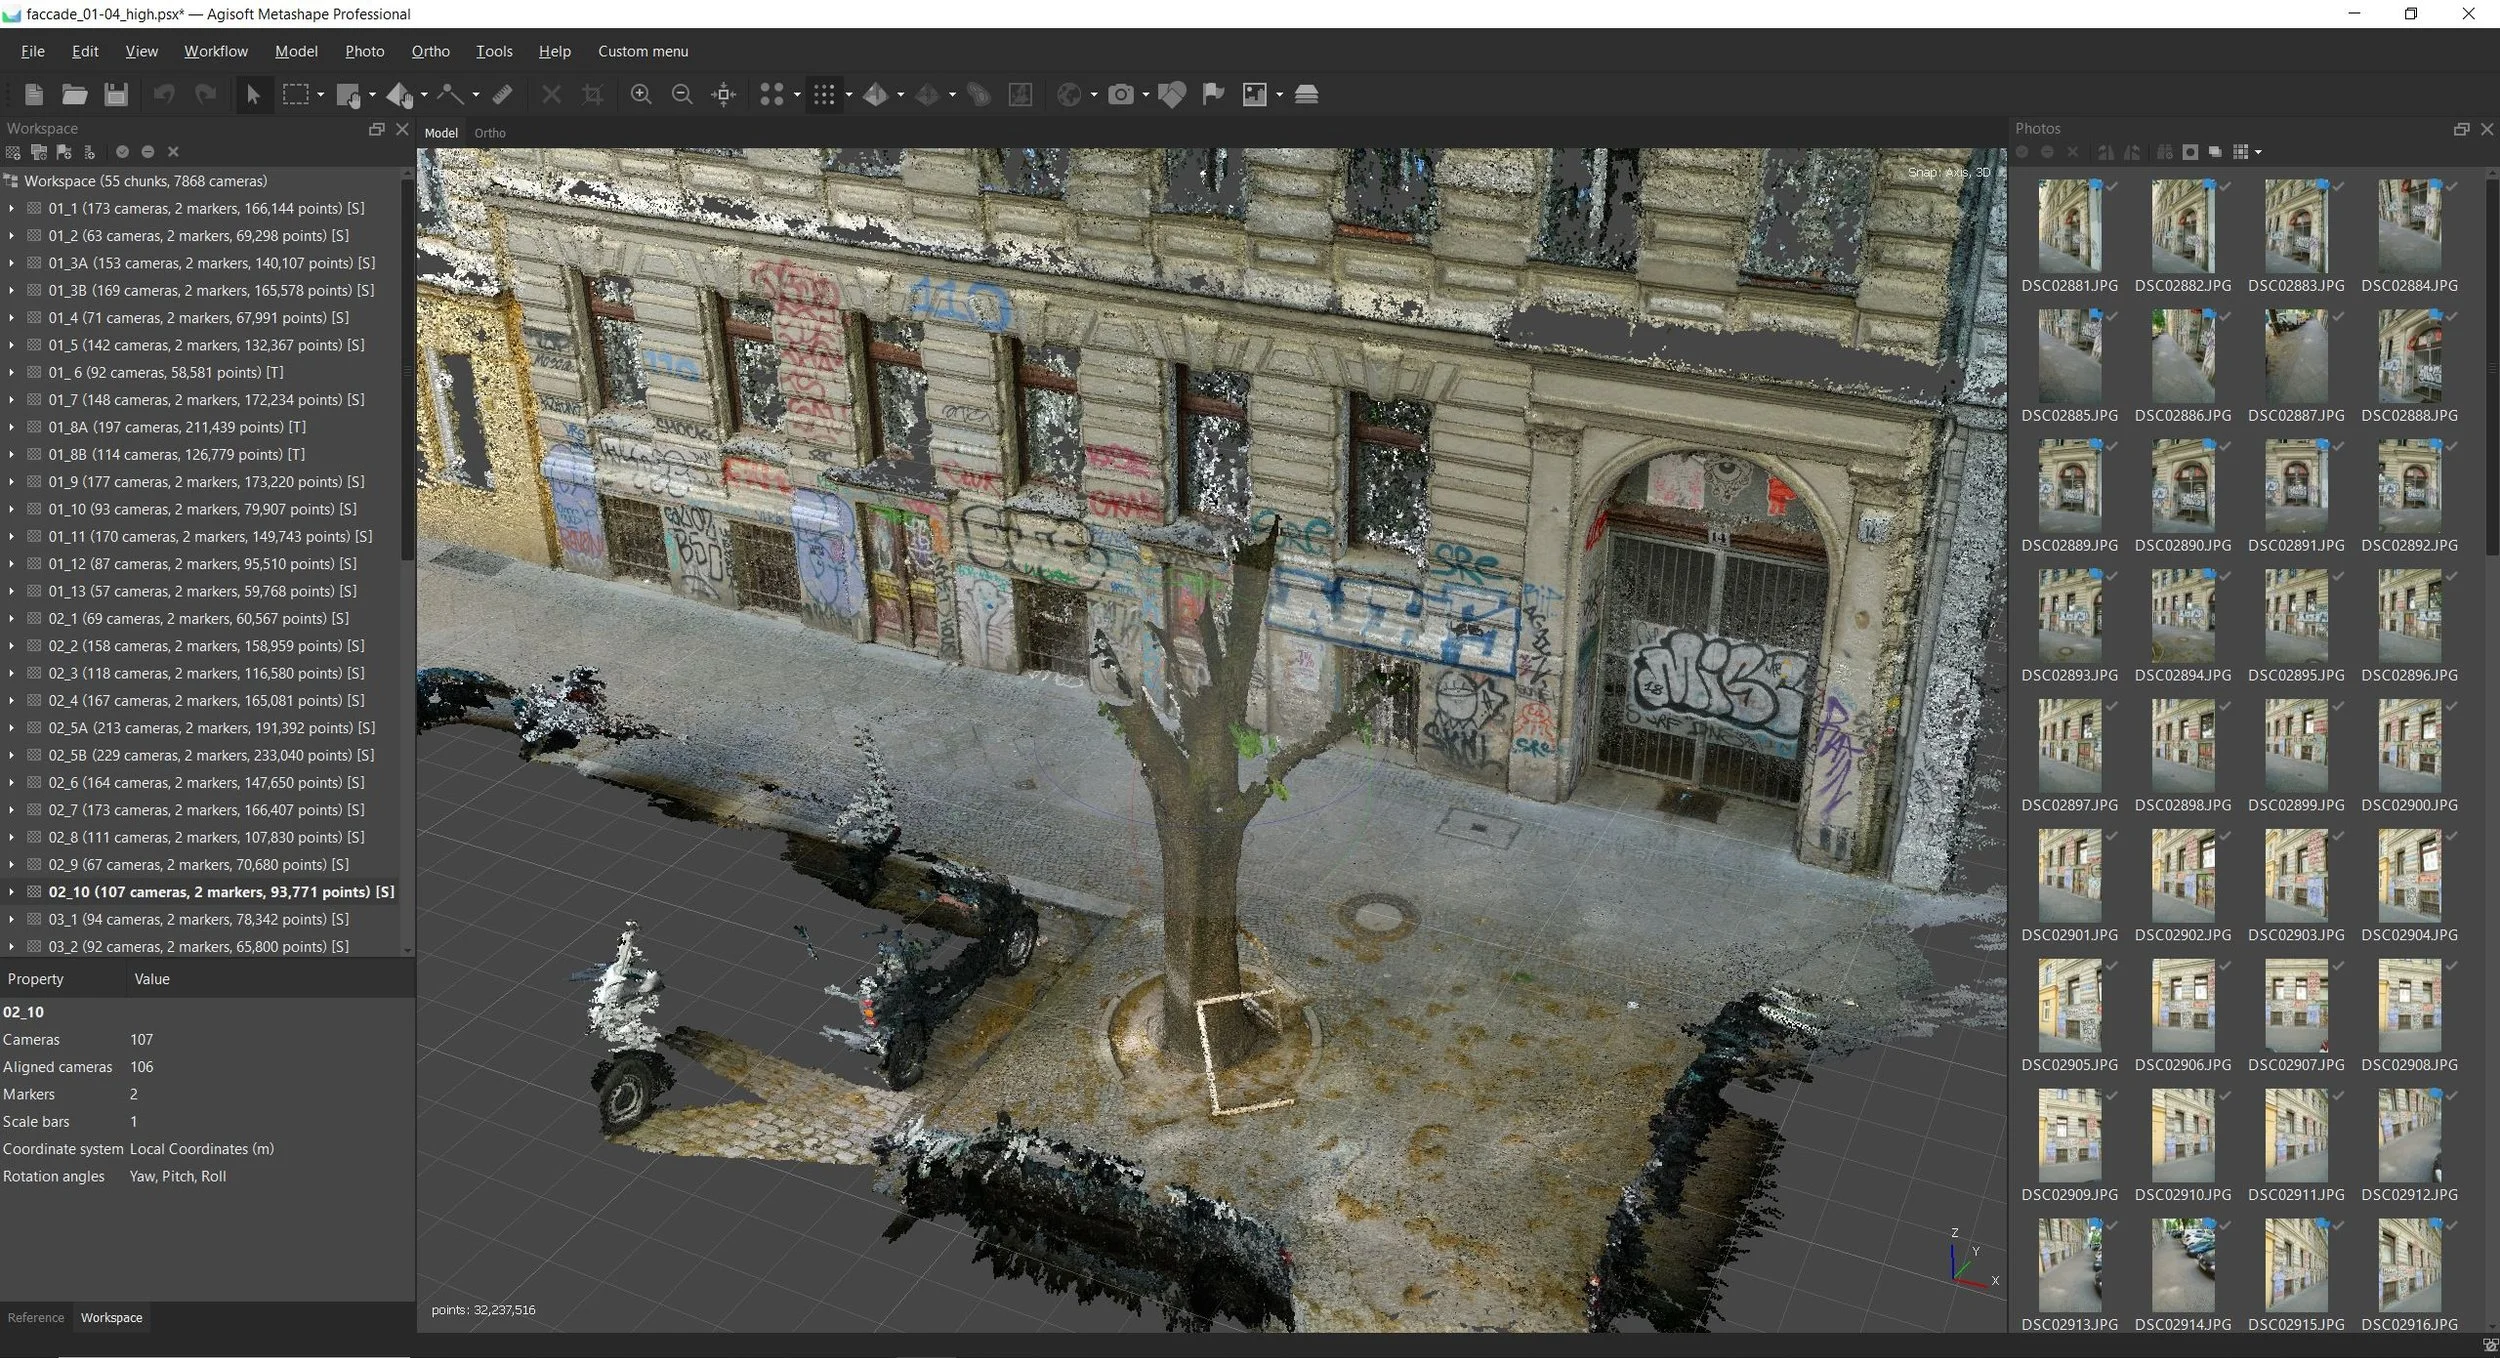
Task: Click the Zoom In magnifier icon
Action: 641,94
